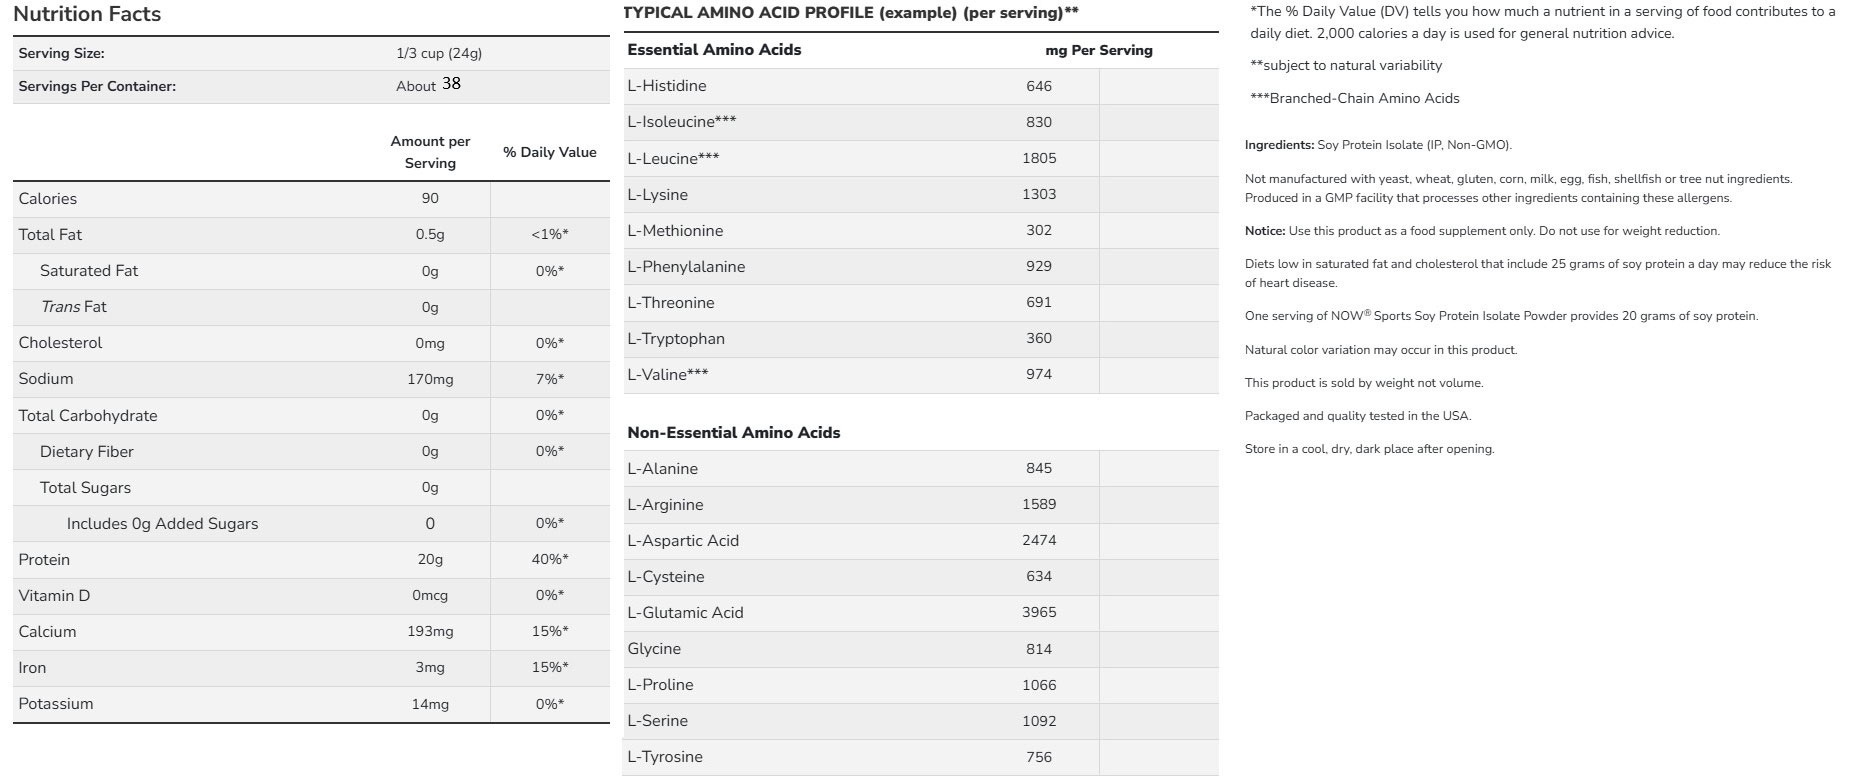The image size is (1849, 781).
Task: Click the Nutrition Facts heading
Action: 87,14
